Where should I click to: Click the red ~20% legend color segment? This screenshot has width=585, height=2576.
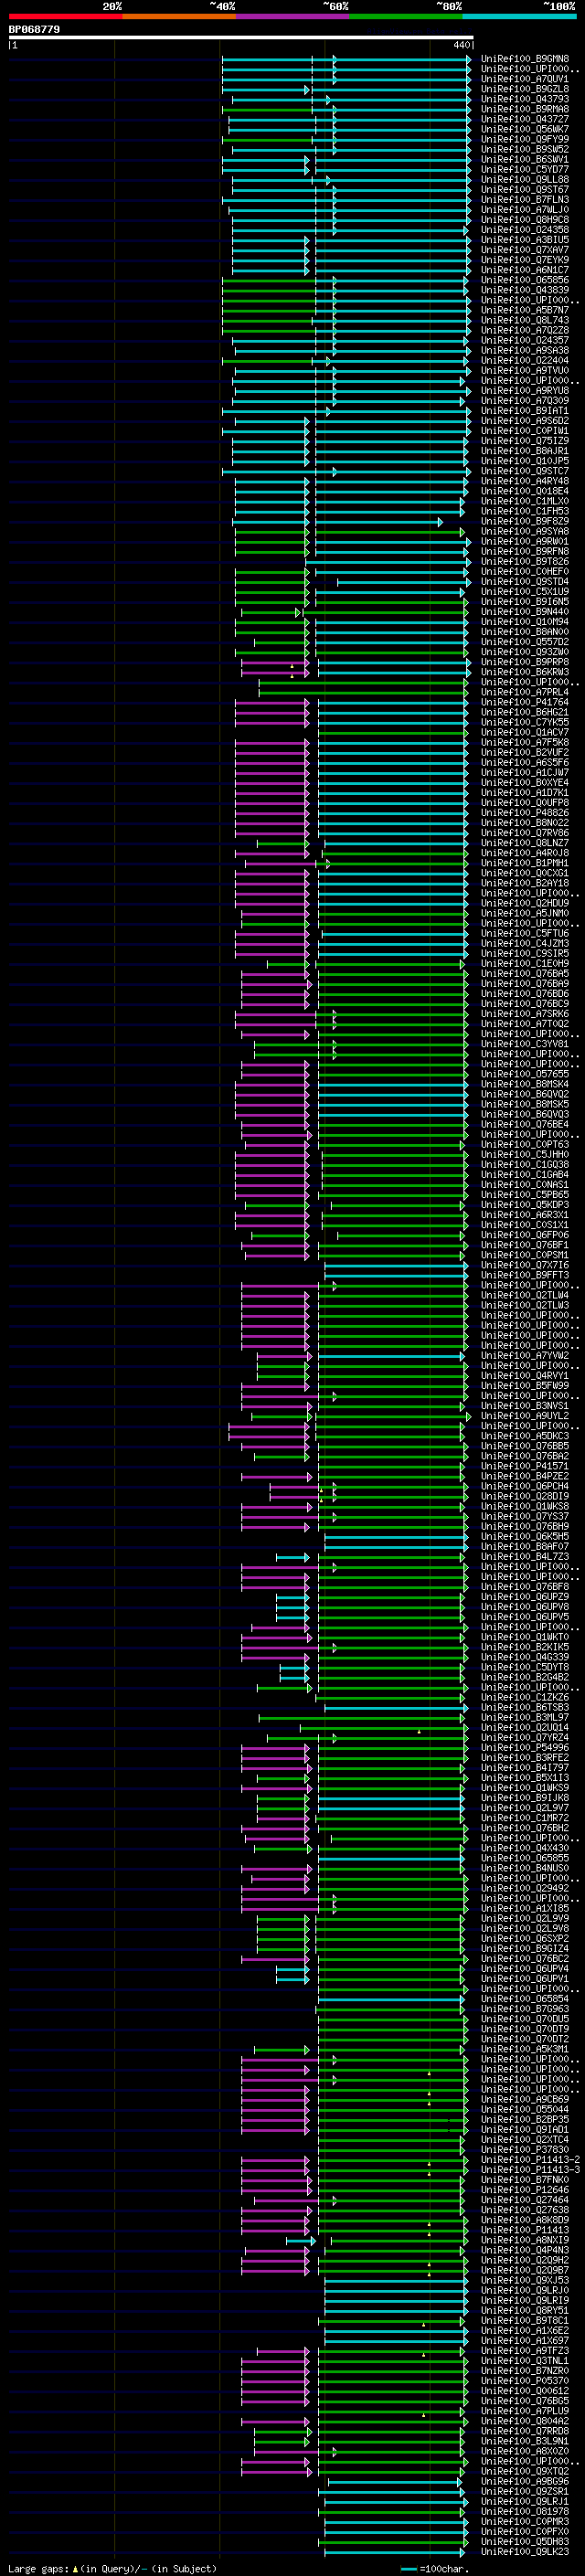pyautogui.click(x=65, y=16)
